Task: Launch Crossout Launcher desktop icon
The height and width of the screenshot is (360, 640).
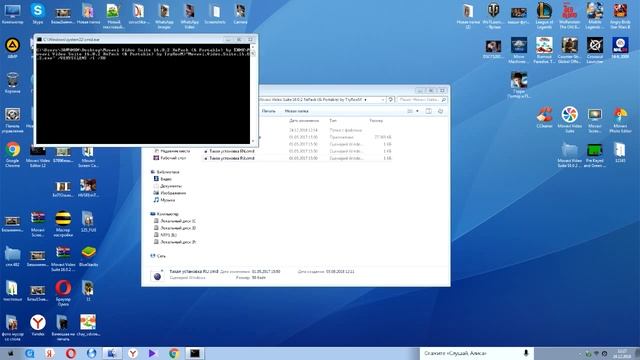Action: pos(595,51)
